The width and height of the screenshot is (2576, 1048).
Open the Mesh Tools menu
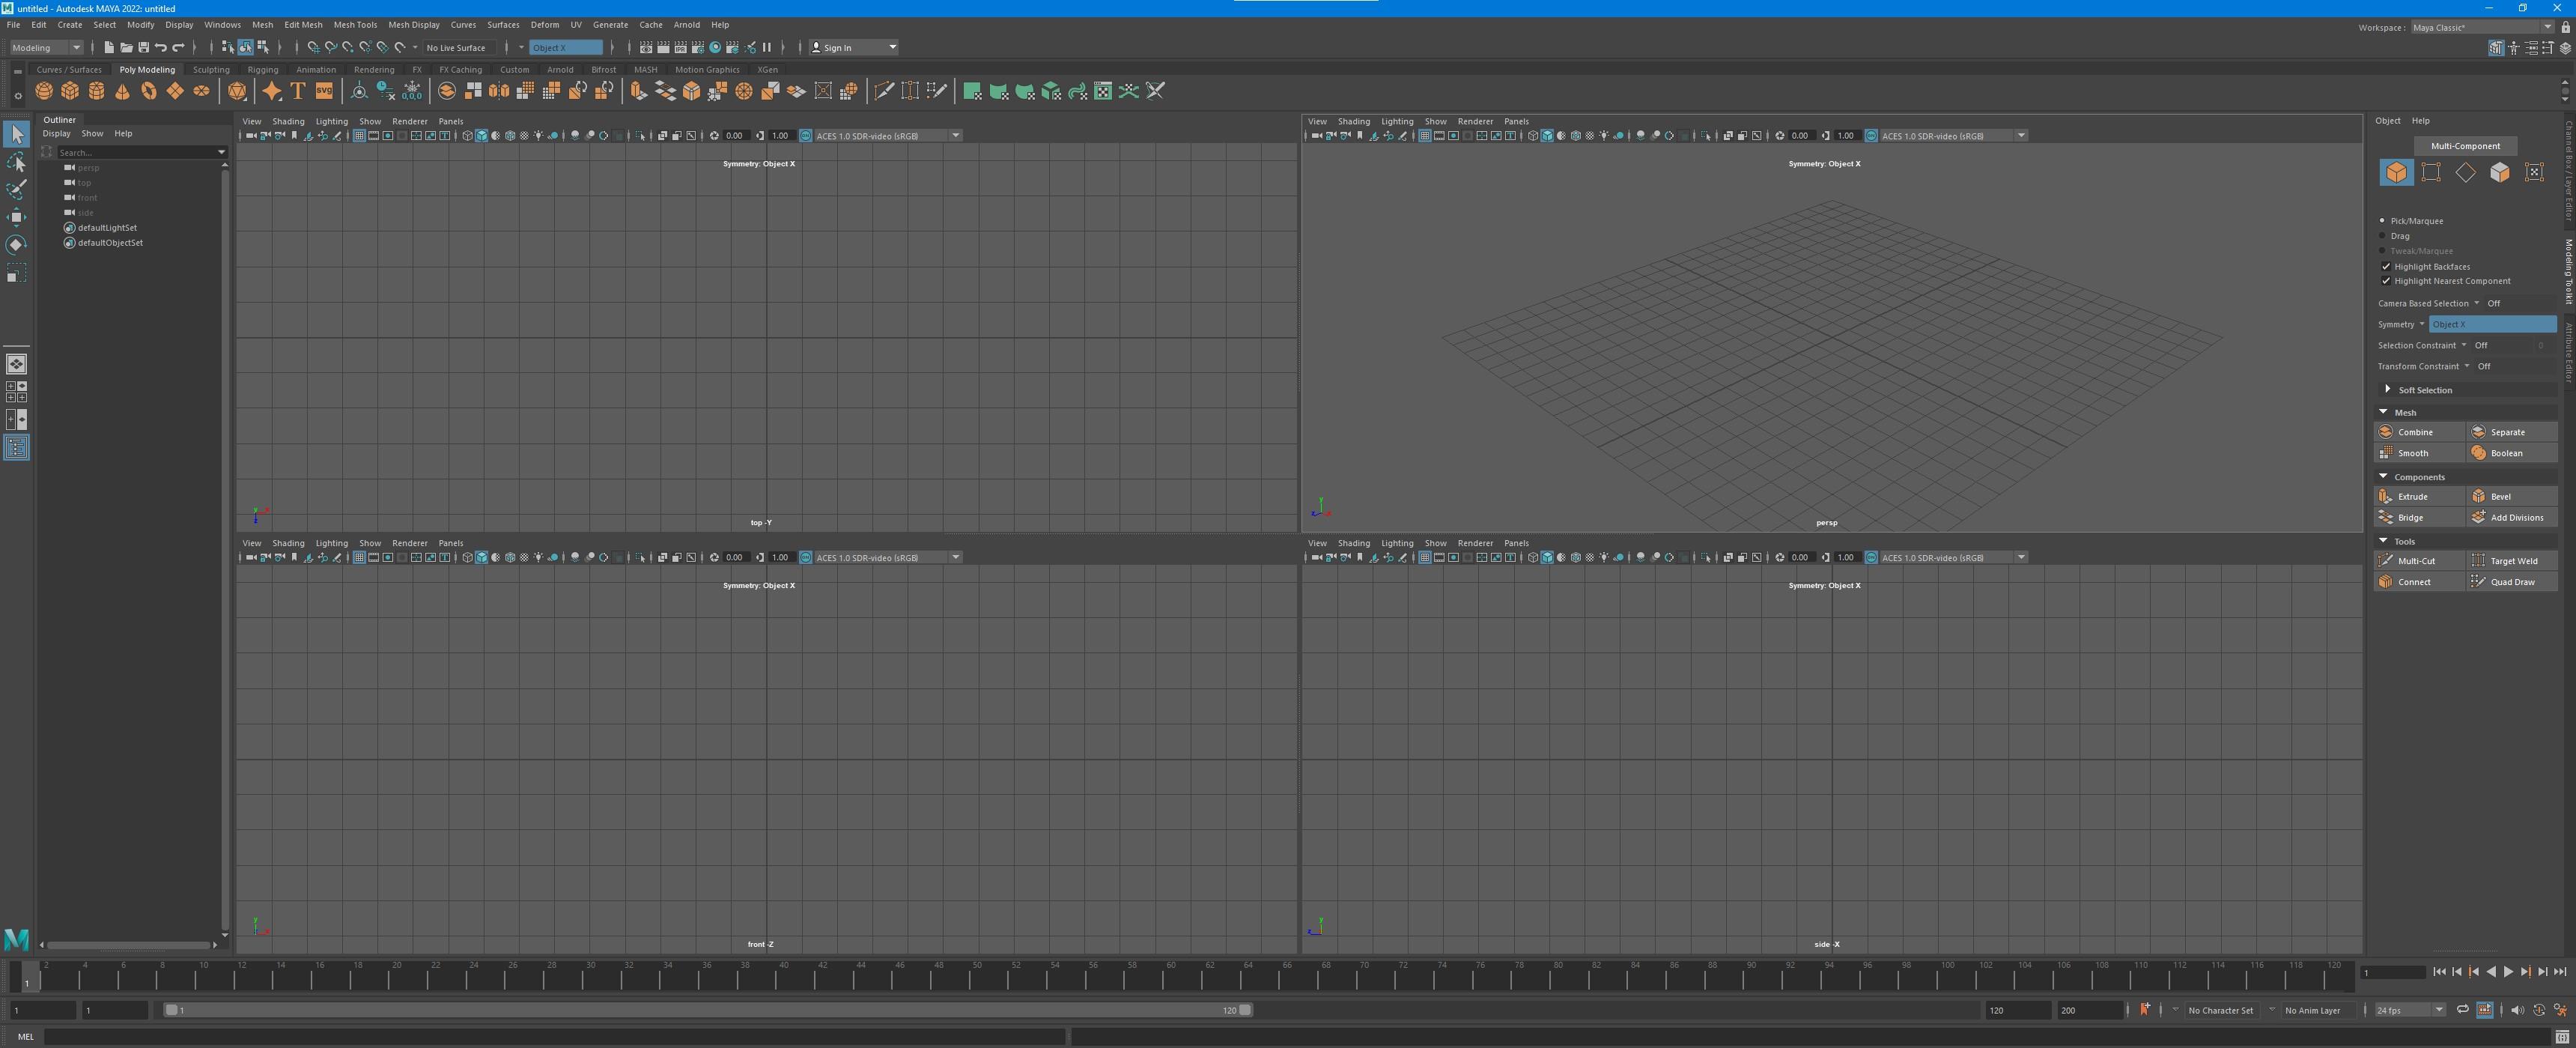pos(355,24)
